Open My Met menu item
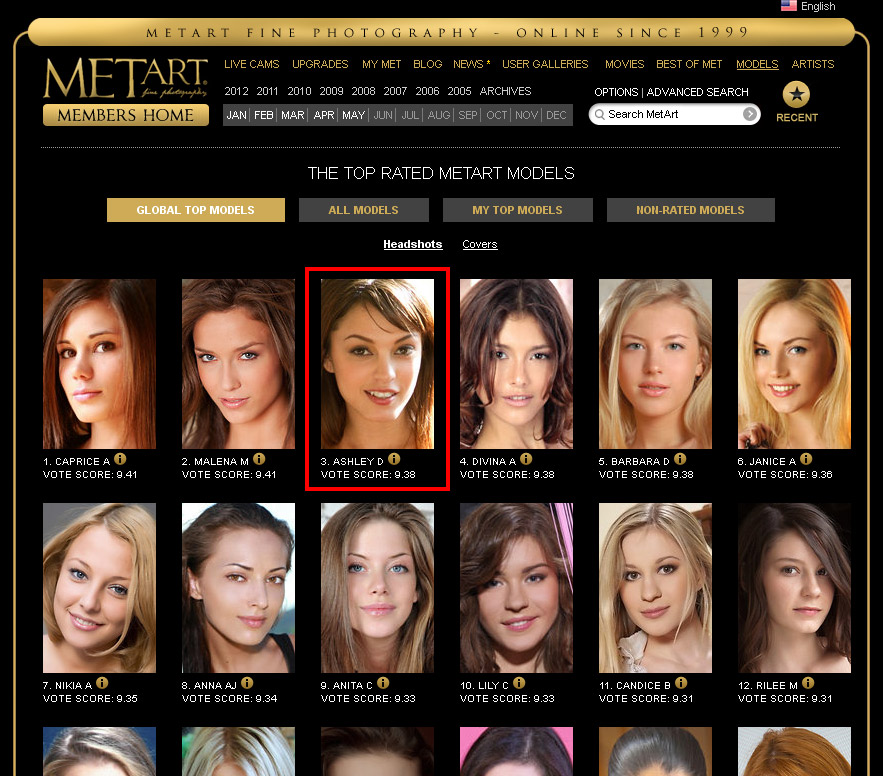883x776 pixels. pos(381,64)
